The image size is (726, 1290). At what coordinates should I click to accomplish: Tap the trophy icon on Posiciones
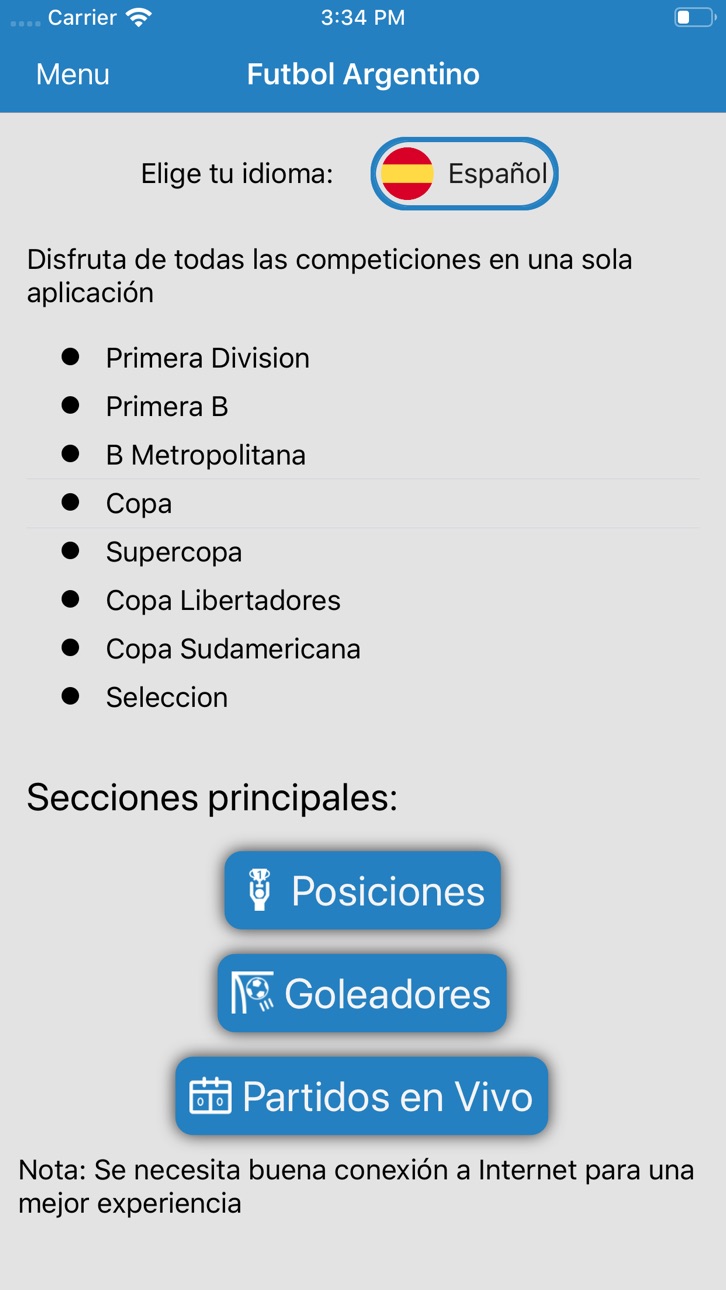tap(260, 890)
